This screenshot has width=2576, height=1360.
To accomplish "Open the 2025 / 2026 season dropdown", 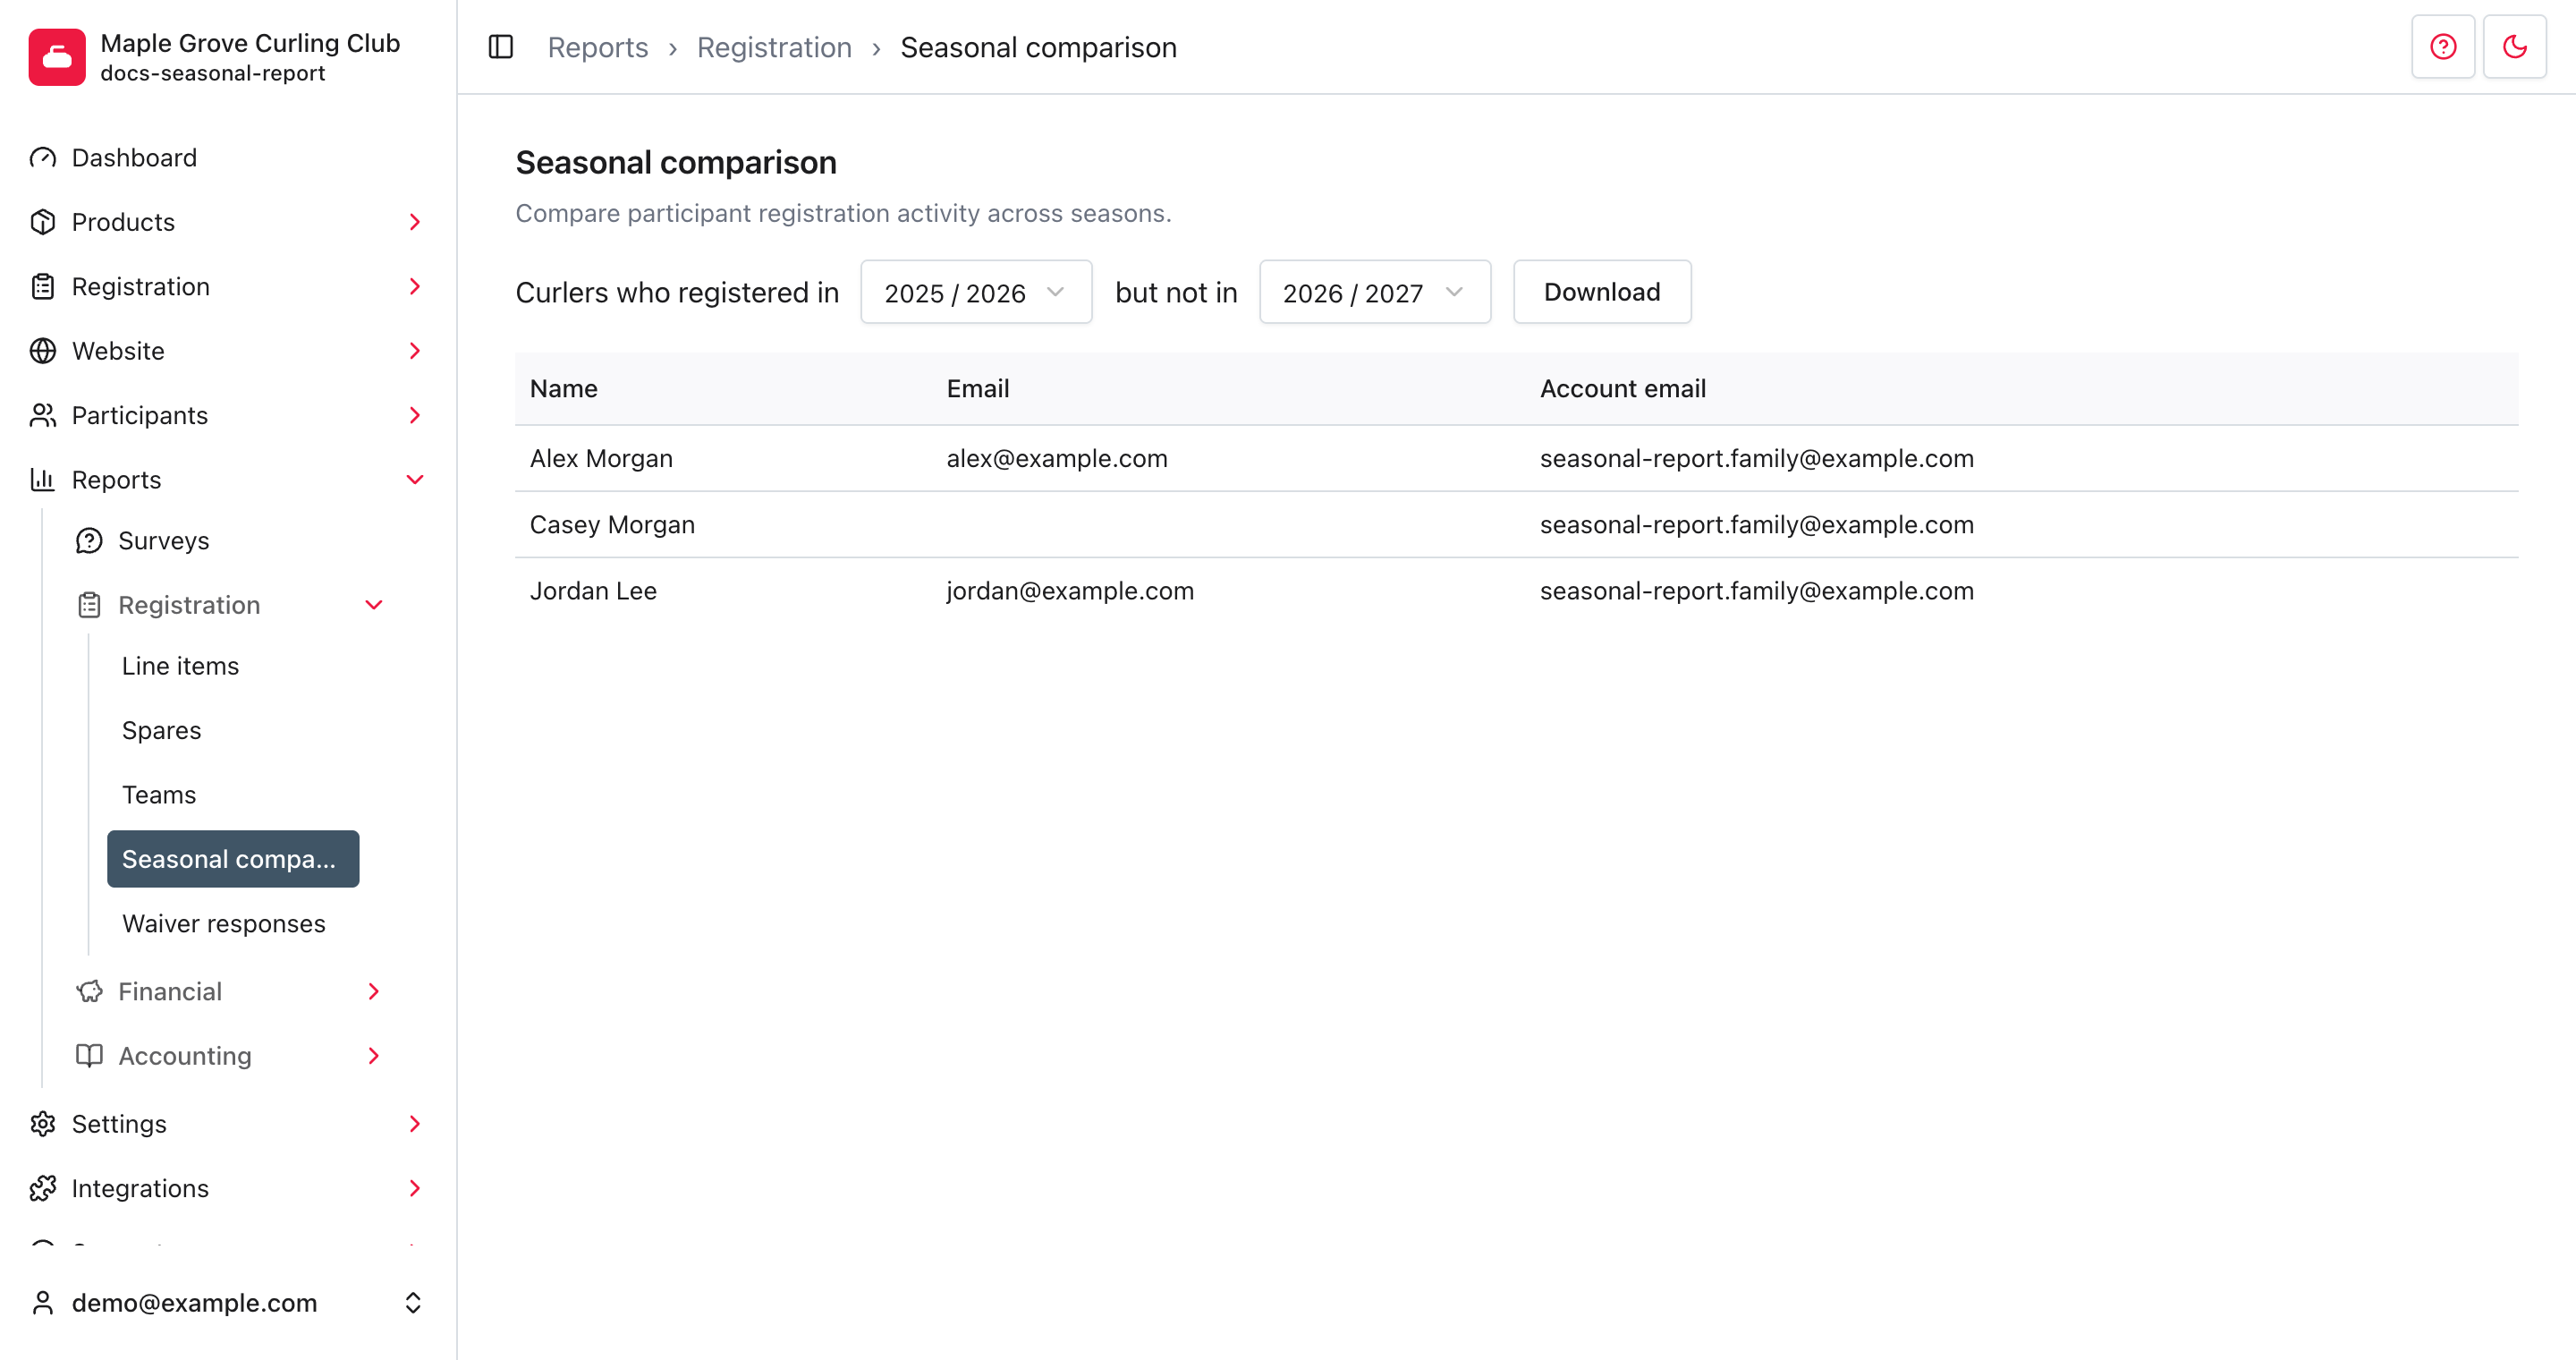I will (976, 292).
